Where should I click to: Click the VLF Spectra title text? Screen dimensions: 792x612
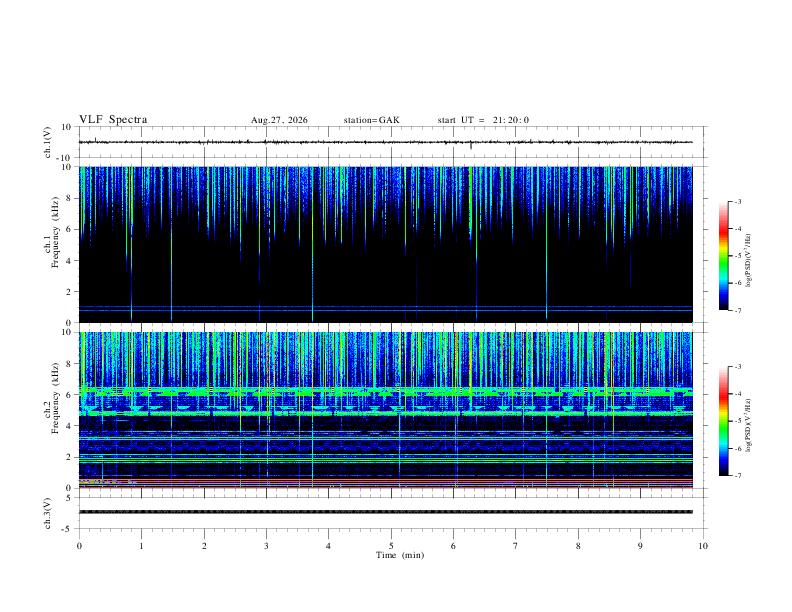coord(113,120)
